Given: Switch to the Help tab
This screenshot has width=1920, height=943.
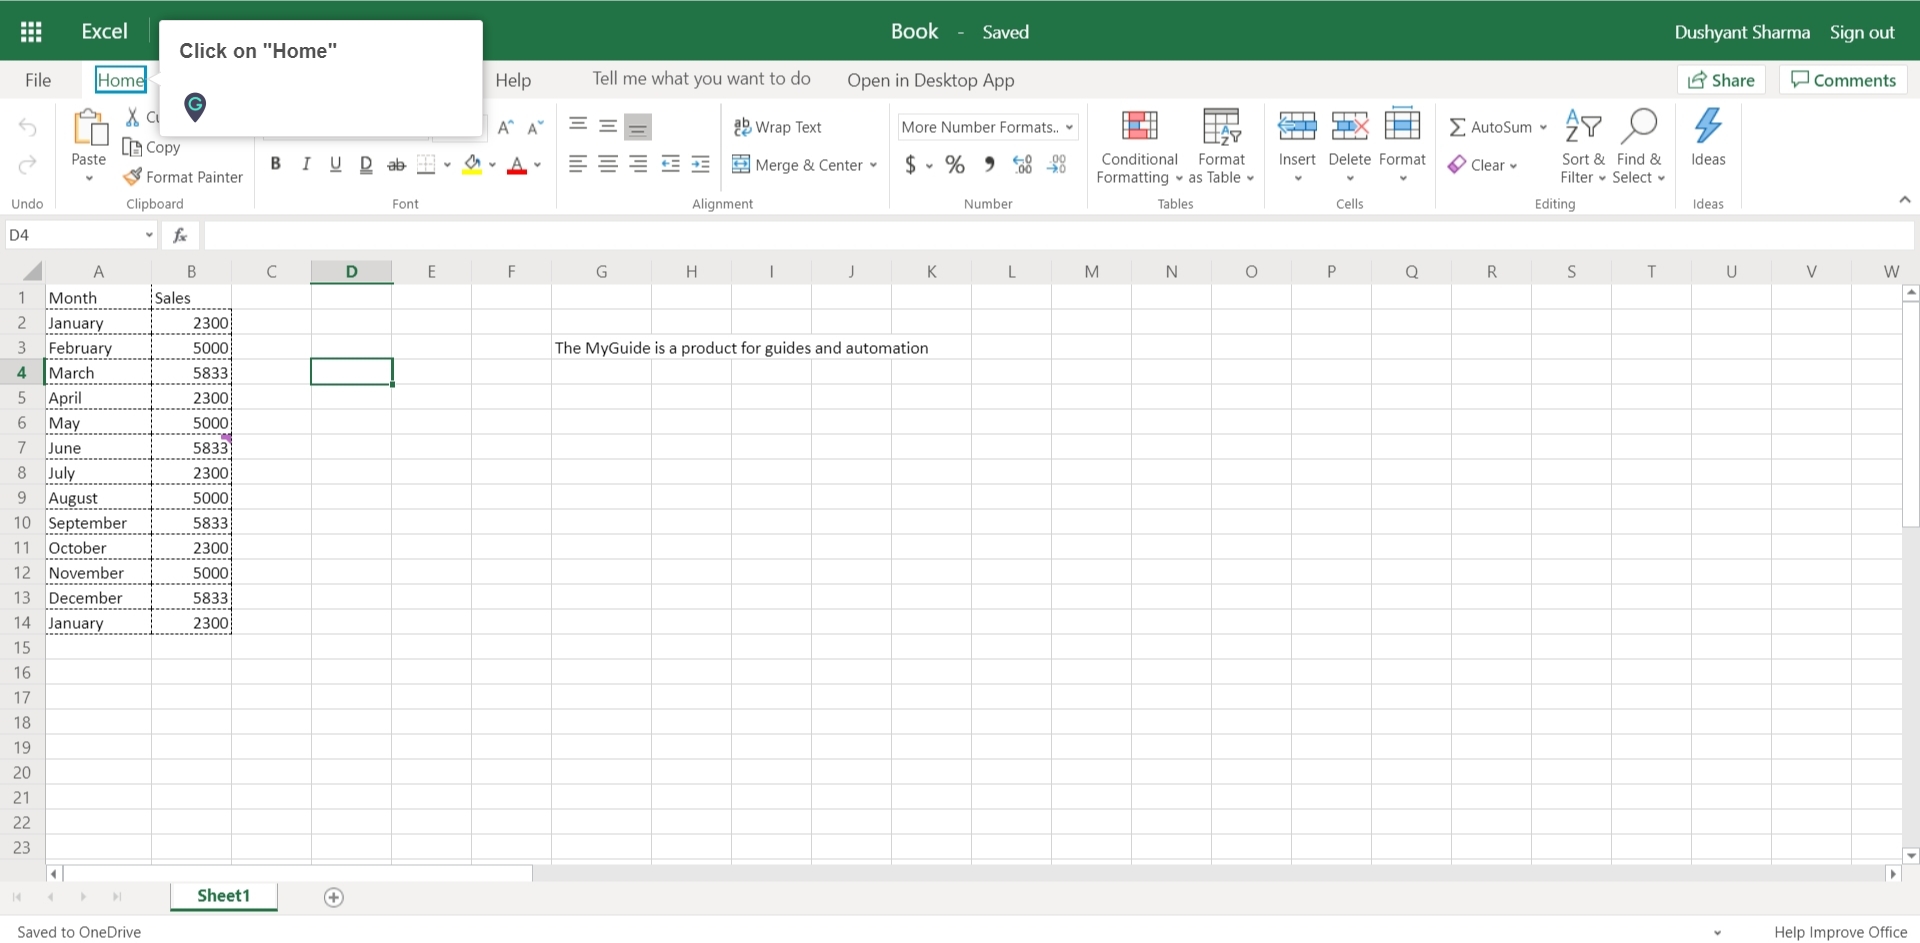Looking at the screenshot, I should click(x=513, y=79).
